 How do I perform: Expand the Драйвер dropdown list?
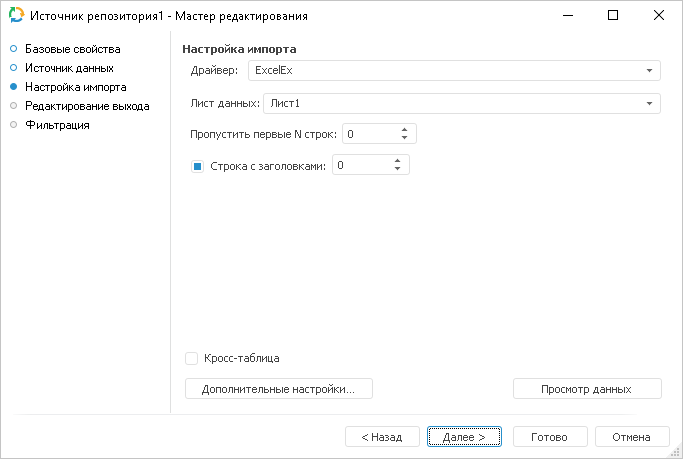point(649,71)
